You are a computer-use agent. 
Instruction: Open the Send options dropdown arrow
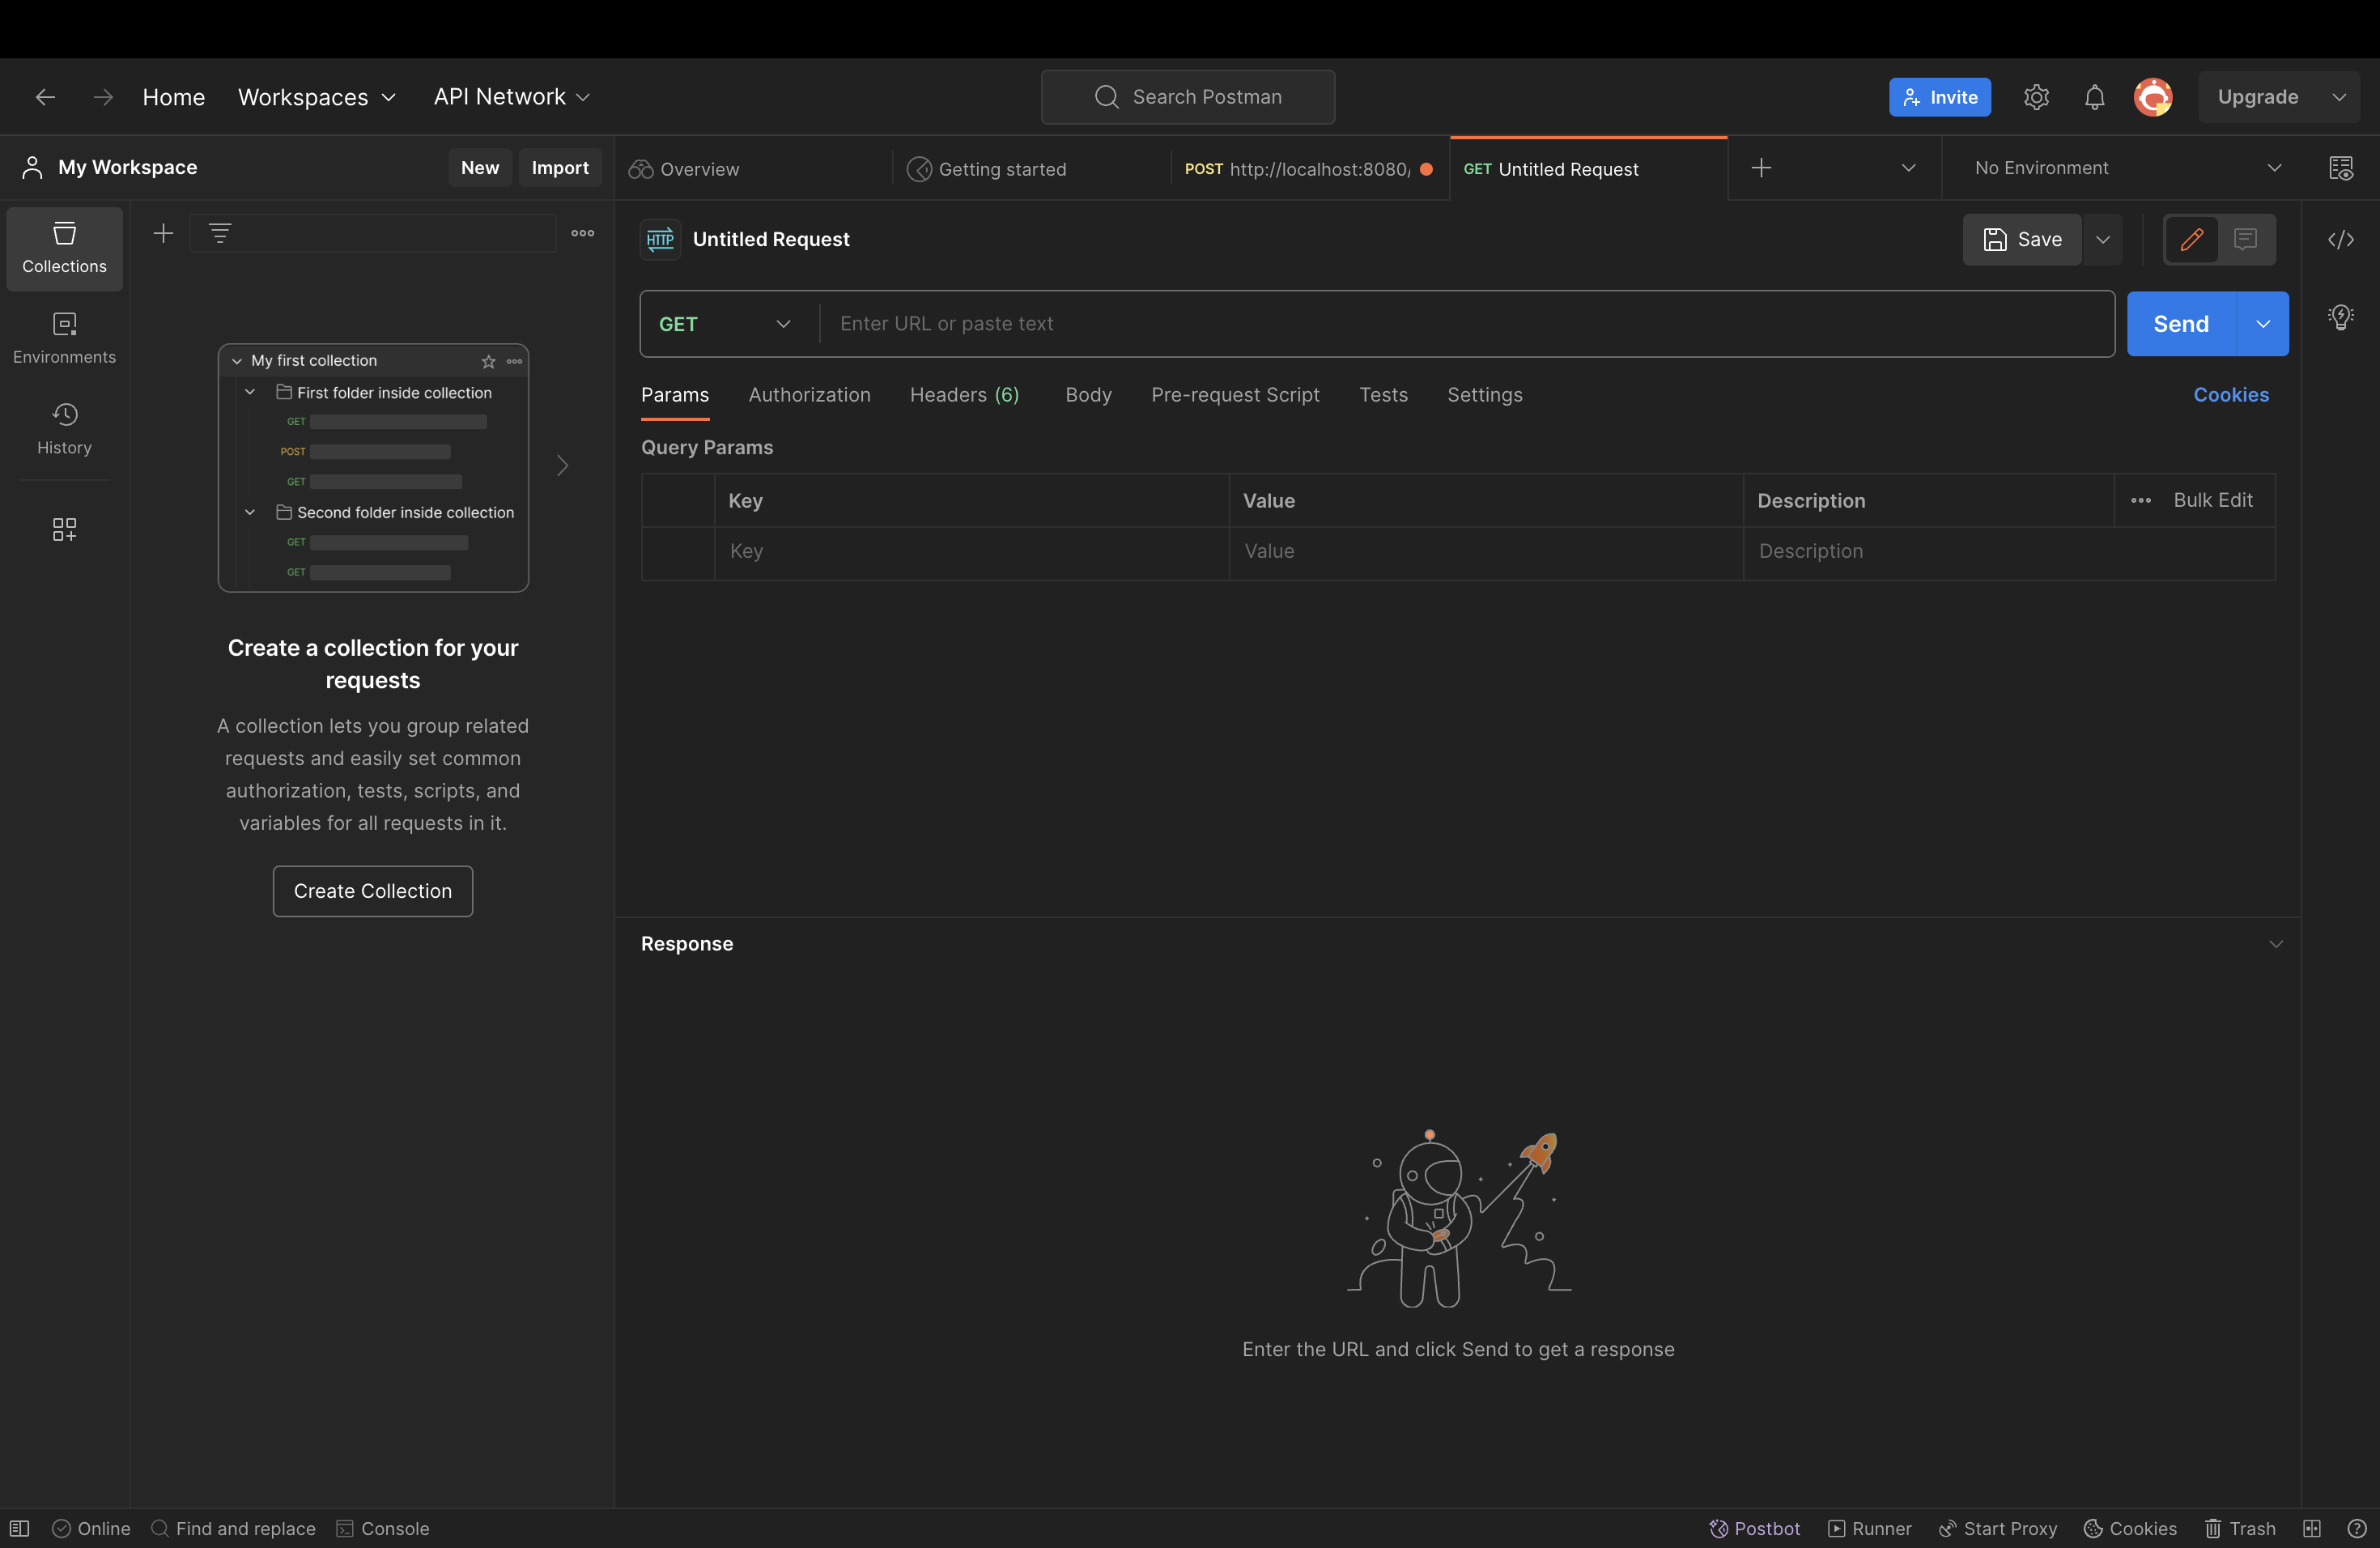tap(2263, 324)
